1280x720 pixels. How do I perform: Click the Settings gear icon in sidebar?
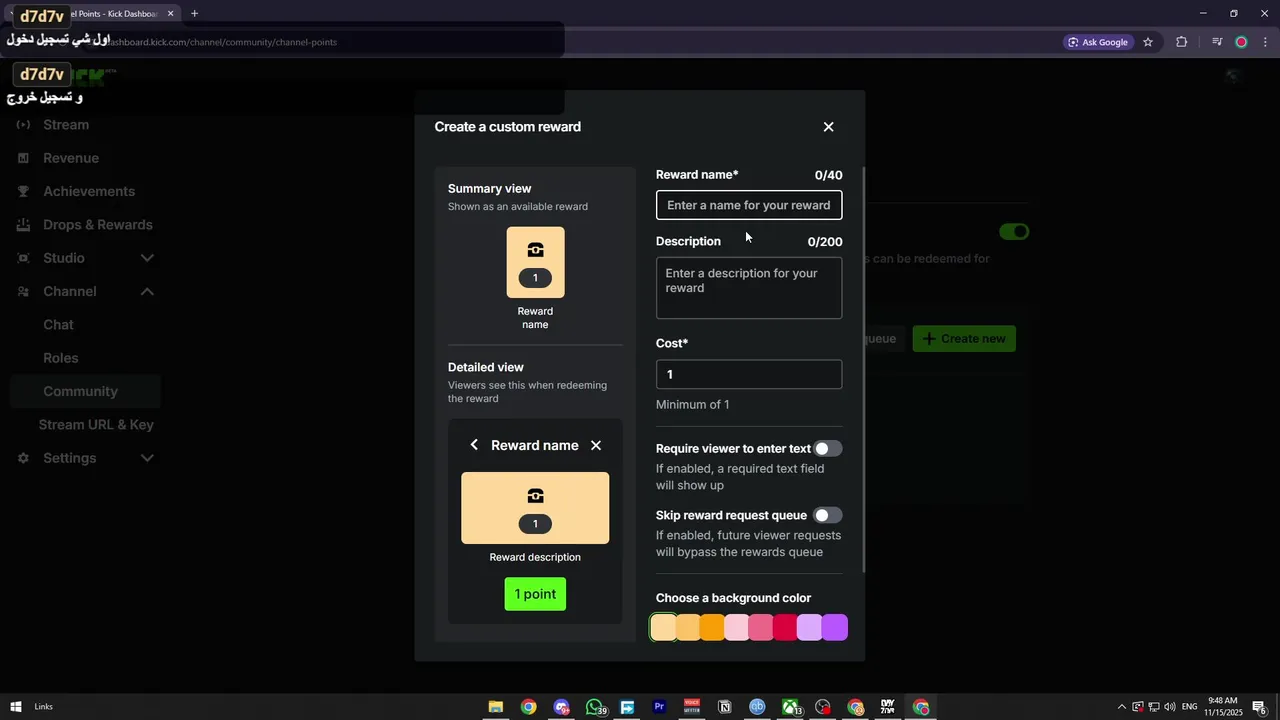23,458
